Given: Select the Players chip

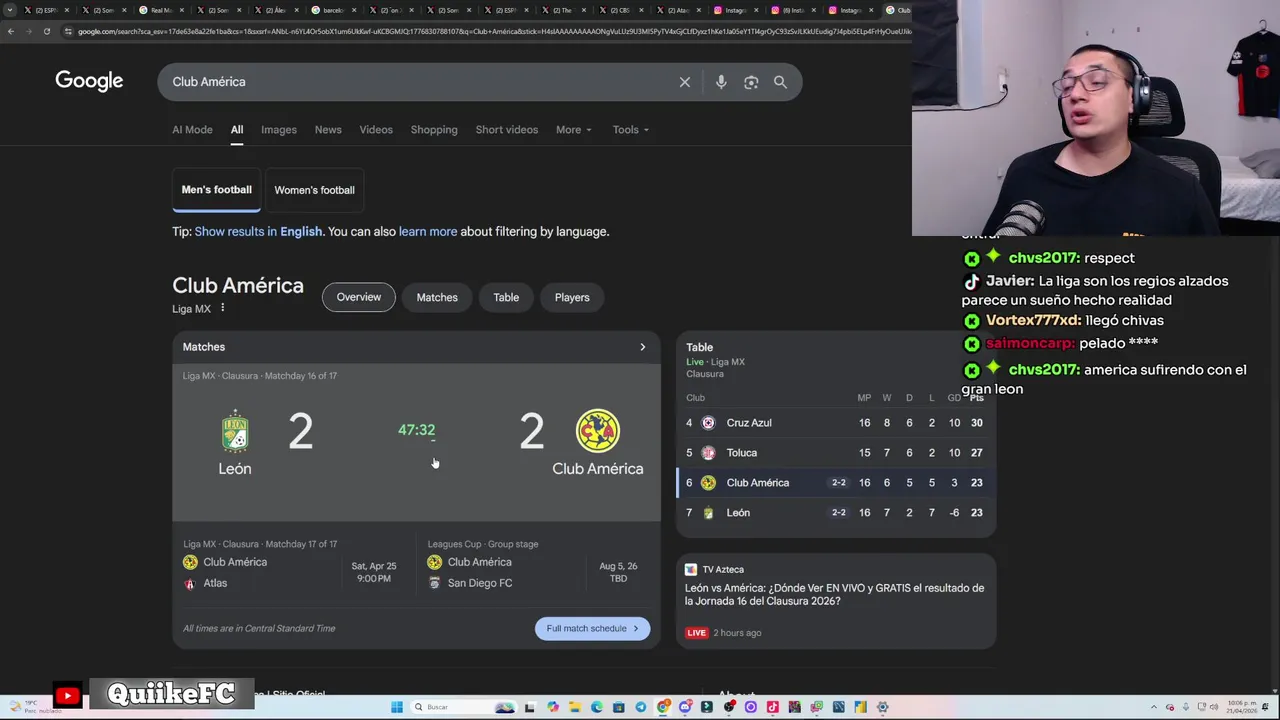Looking at the screenshot, I should [x=572, y=297].
